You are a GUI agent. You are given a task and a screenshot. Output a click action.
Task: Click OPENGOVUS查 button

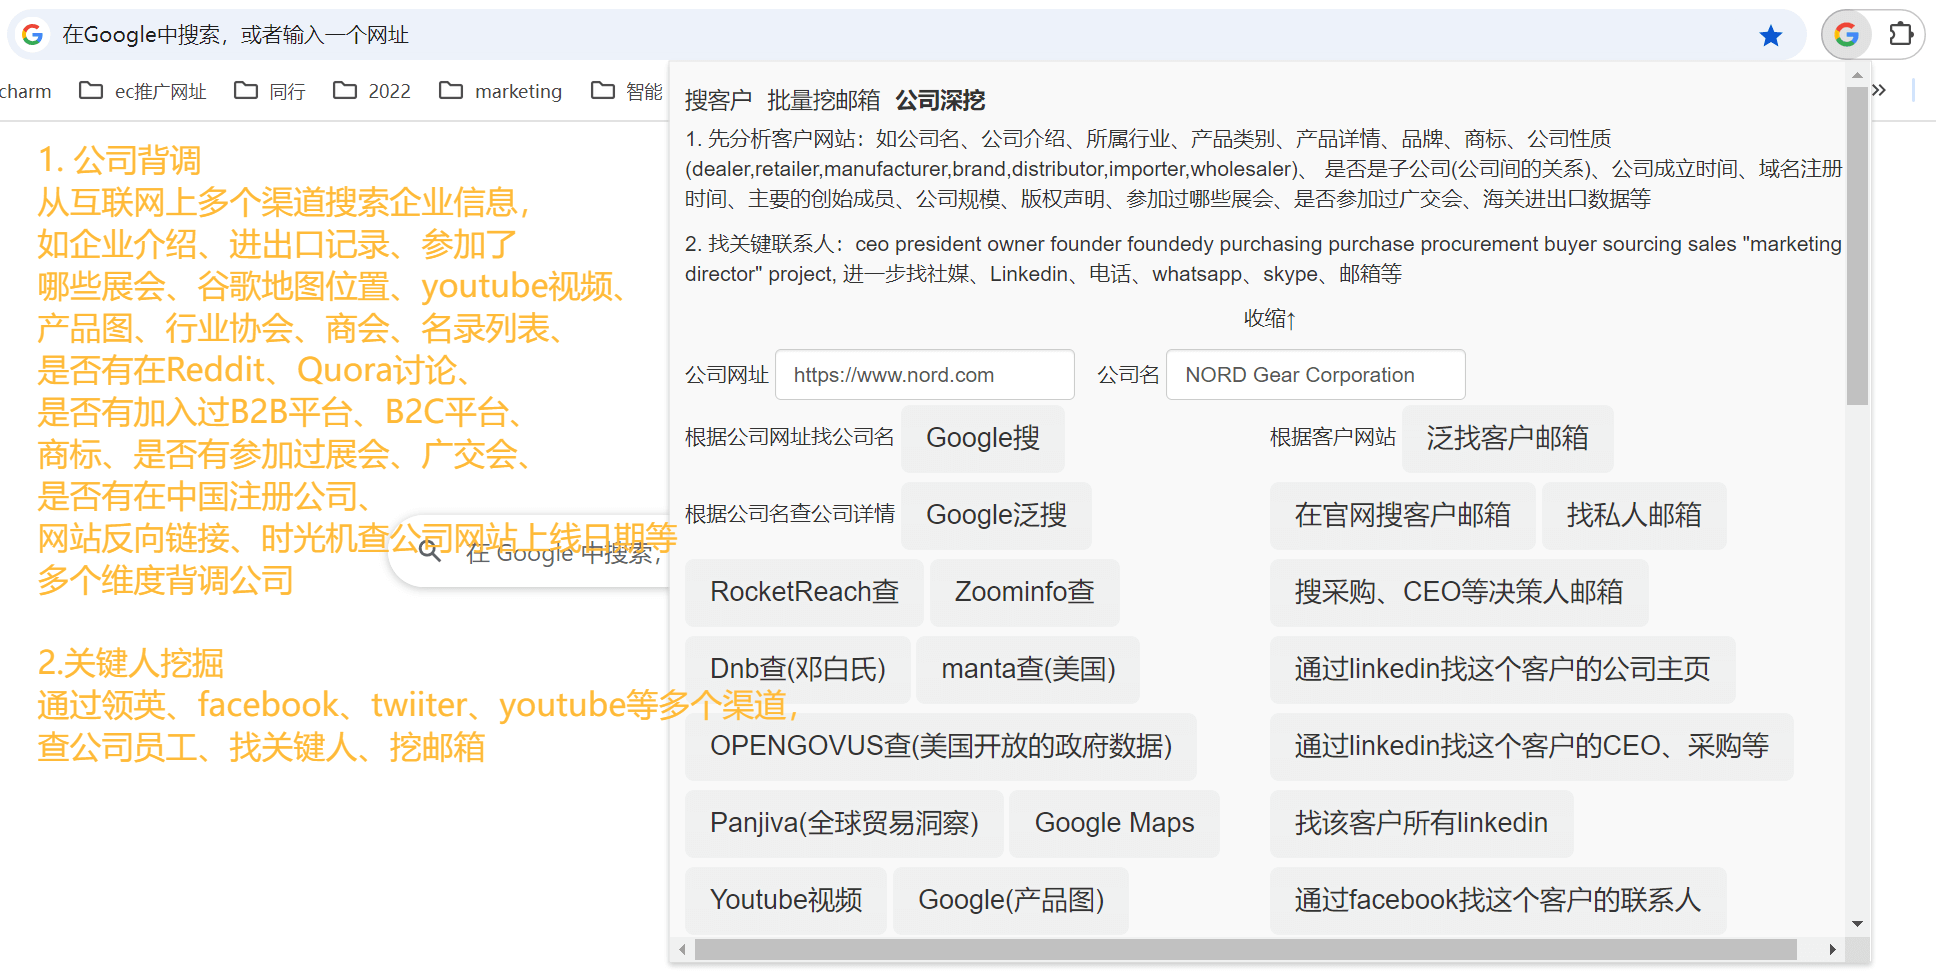941,746
